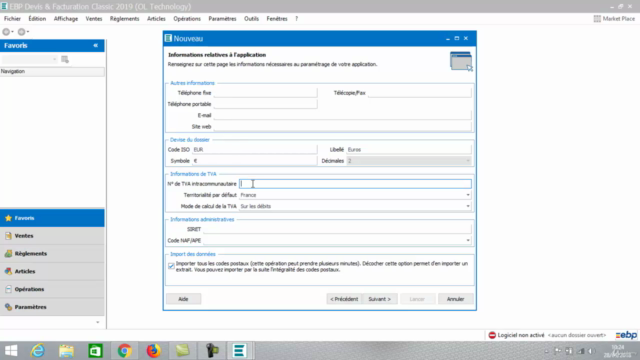Screen dimensions: 640x360
Task: Click the Code ISO field
Action: 254,149
